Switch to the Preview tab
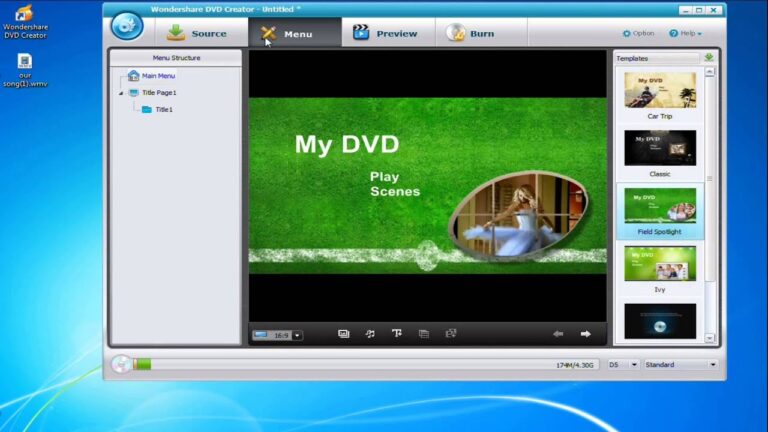 tap(388, 33)
